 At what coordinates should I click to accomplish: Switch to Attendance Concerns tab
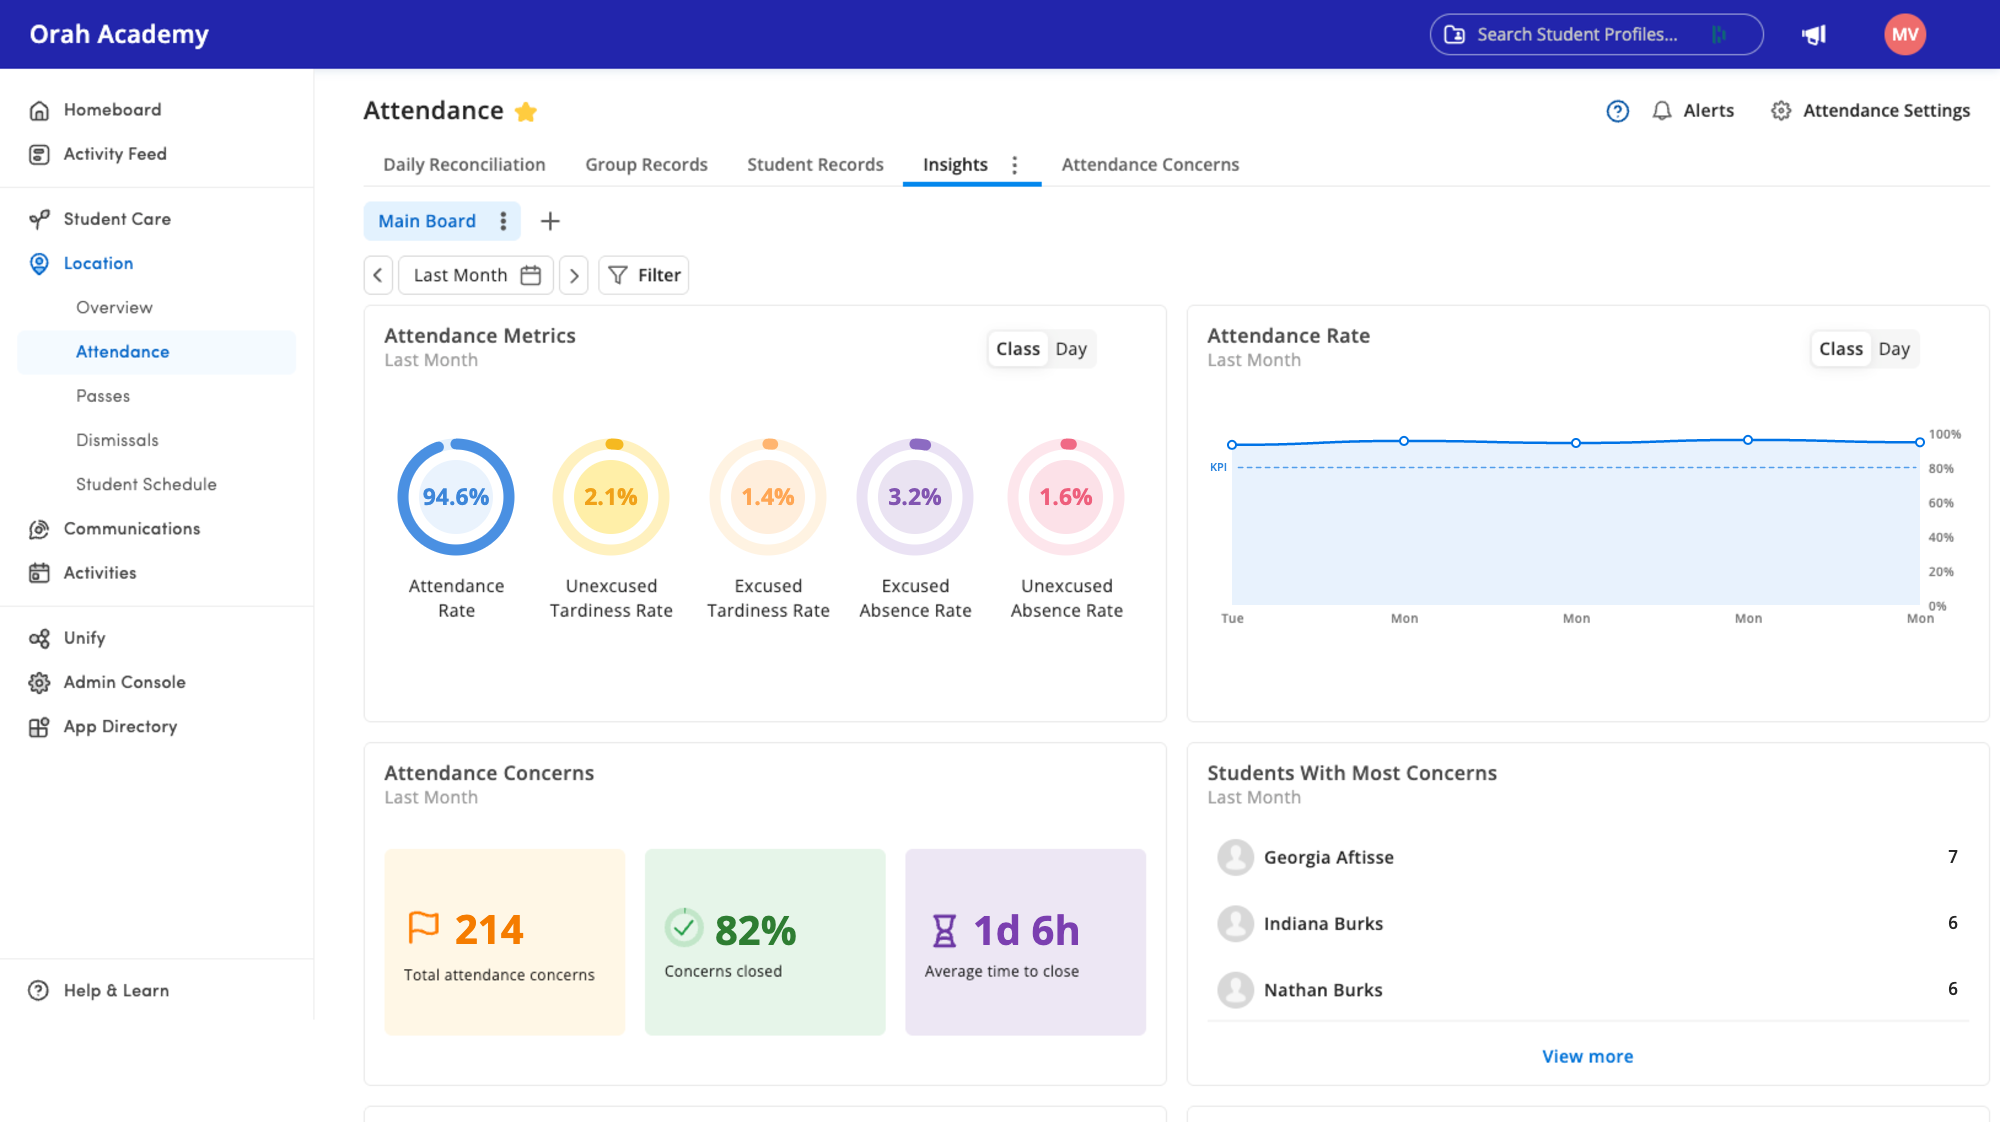point(1150,165)
